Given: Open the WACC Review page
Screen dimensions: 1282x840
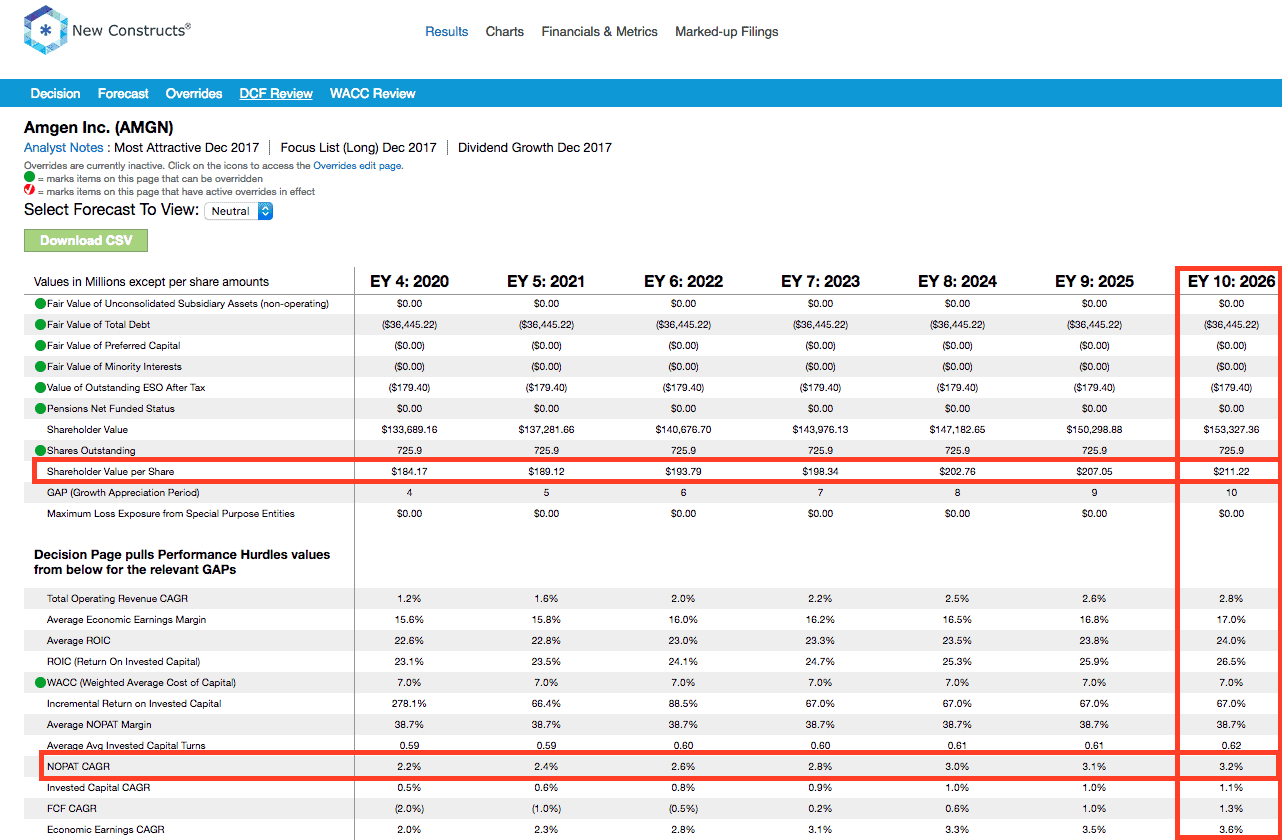Looking at the screenshot, I should [x=373, y=93].
